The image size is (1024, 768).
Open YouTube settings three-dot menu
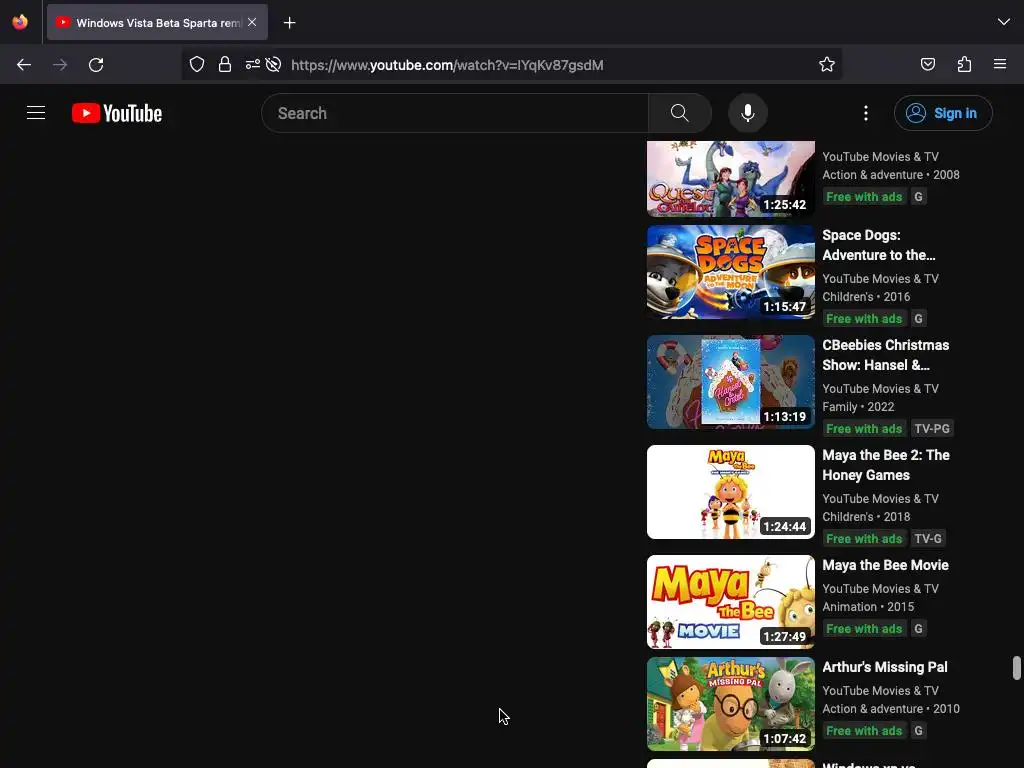point(866,113)
